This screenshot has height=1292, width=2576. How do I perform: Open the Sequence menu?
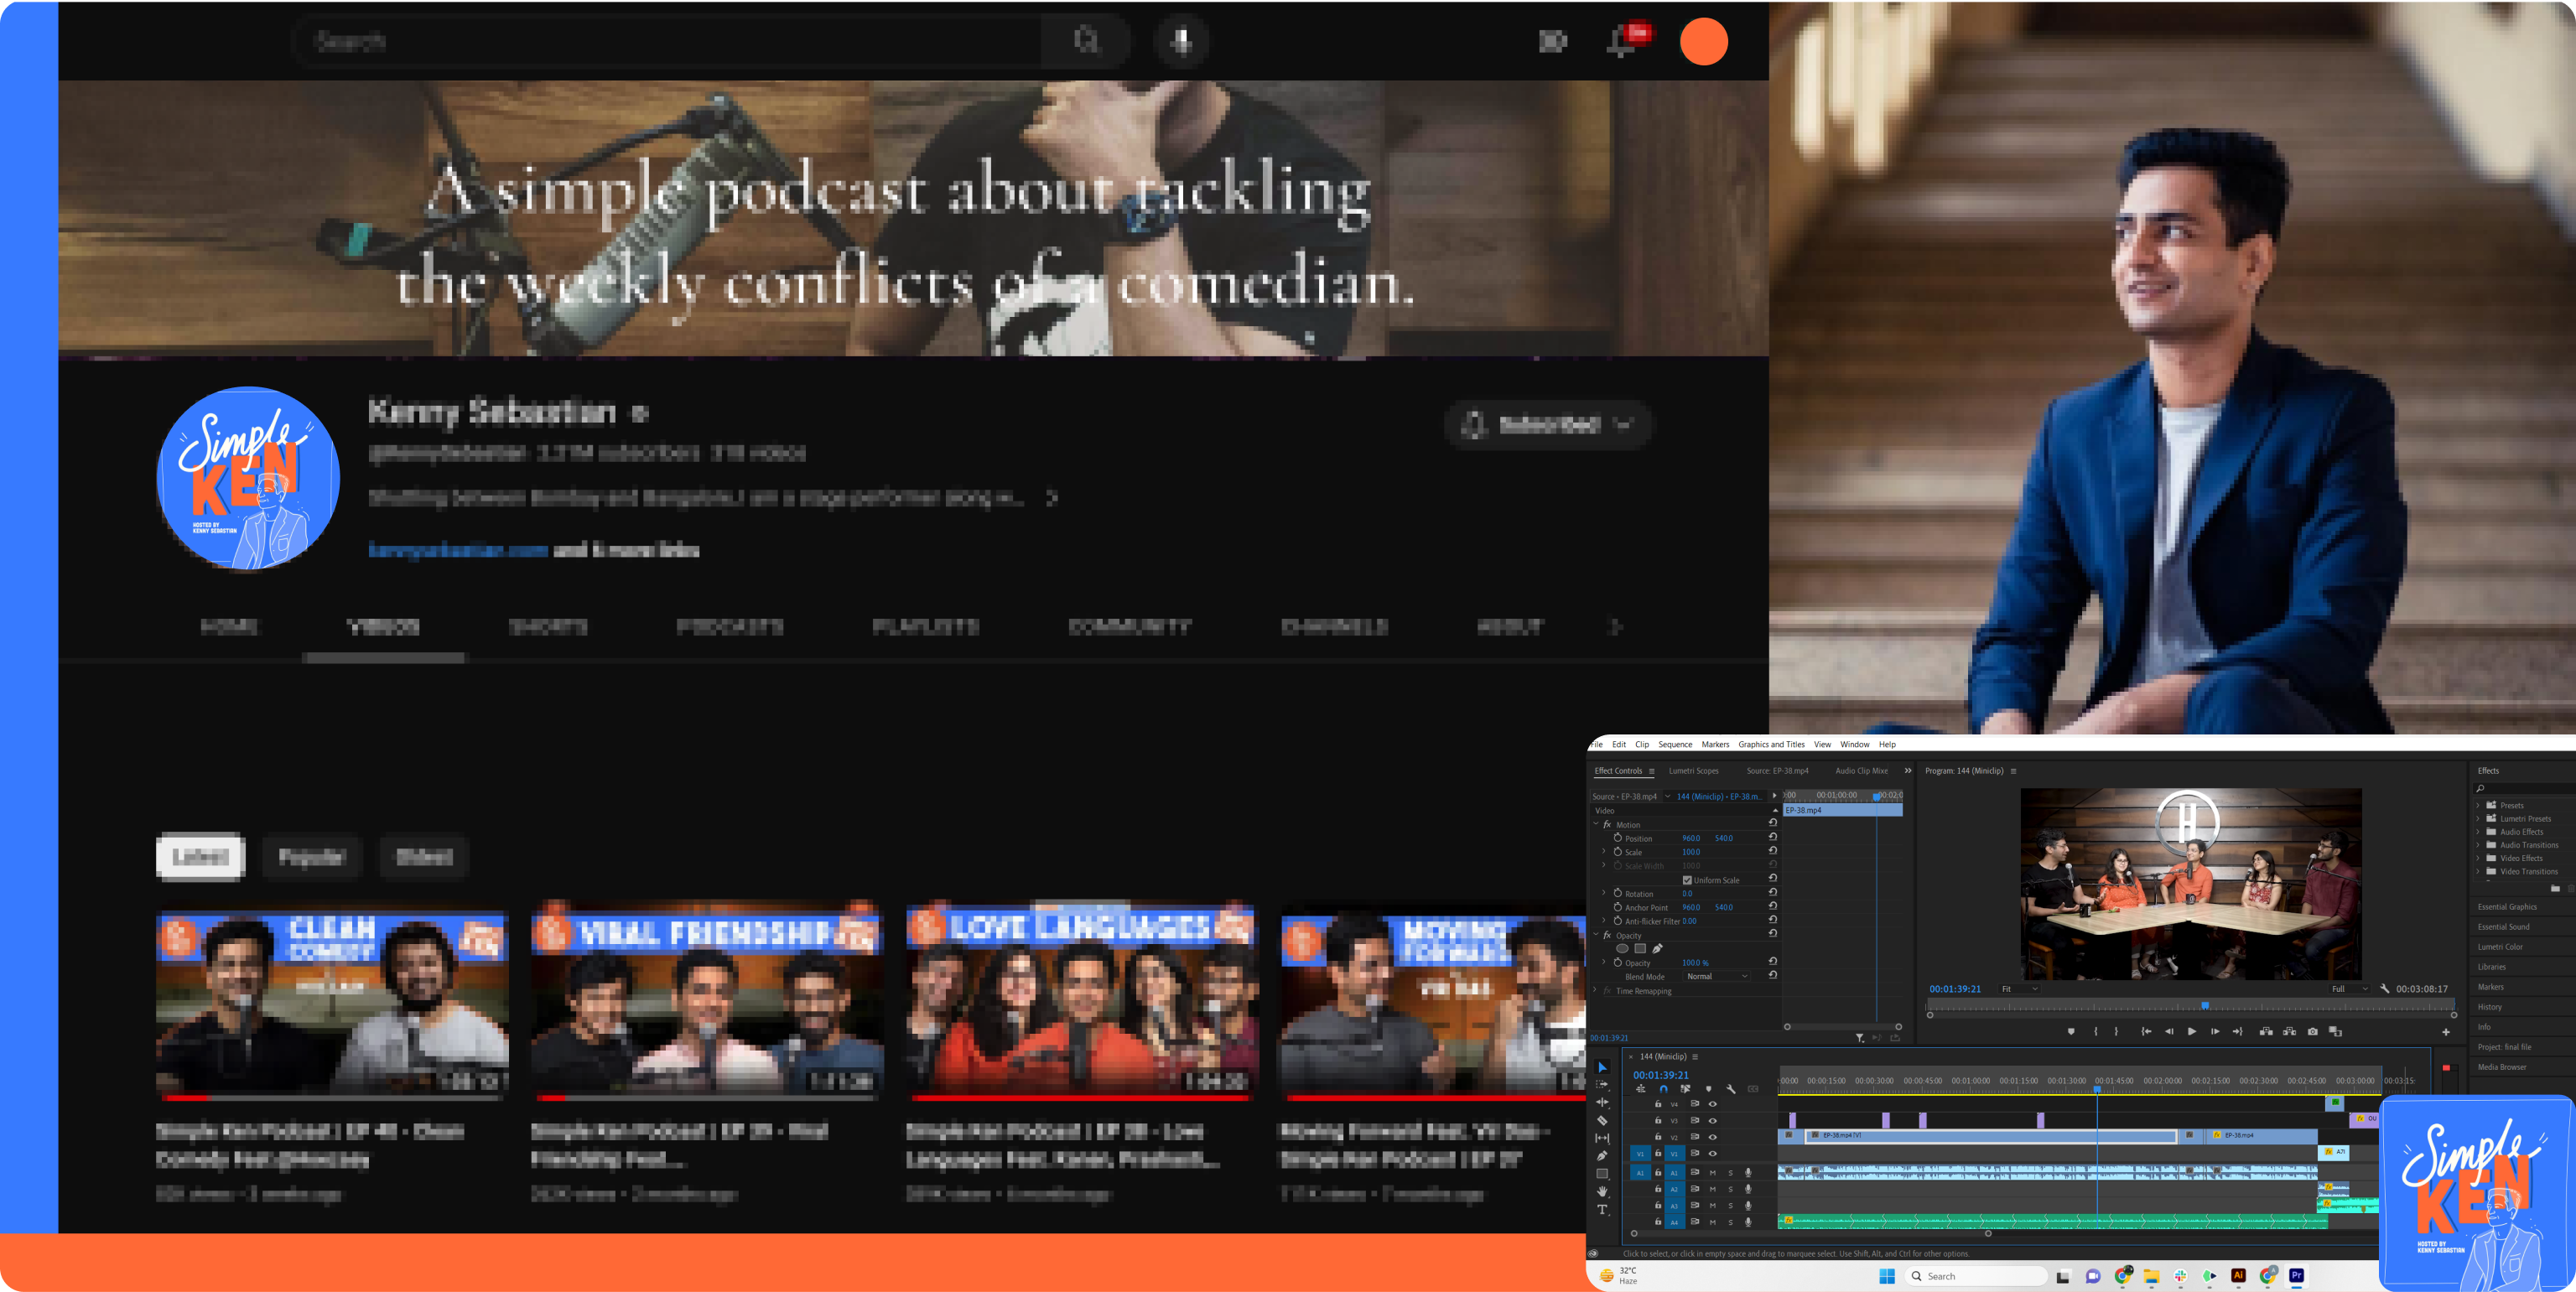[1675, 744]
